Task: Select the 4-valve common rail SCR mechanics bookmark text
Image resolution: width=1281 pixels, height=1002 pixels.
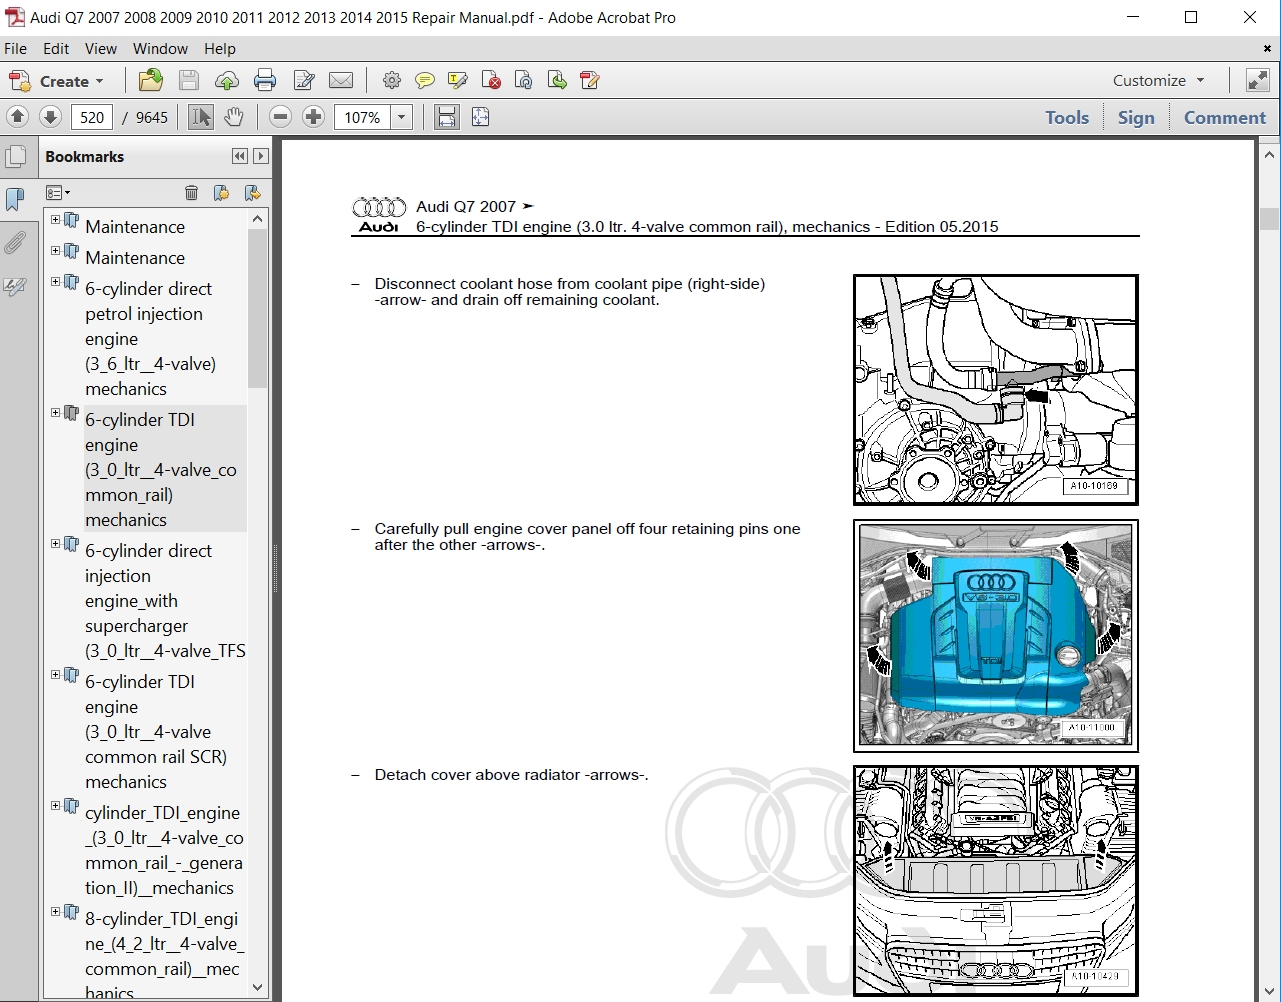Action: point(156,732)
